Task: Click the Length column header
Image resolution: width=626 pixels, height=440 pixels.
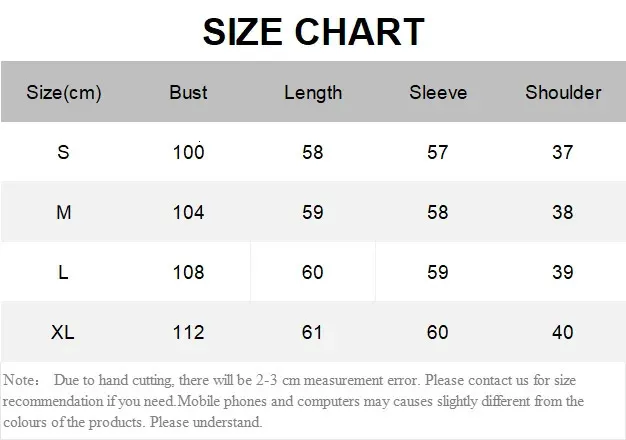Action: point(313,93)
